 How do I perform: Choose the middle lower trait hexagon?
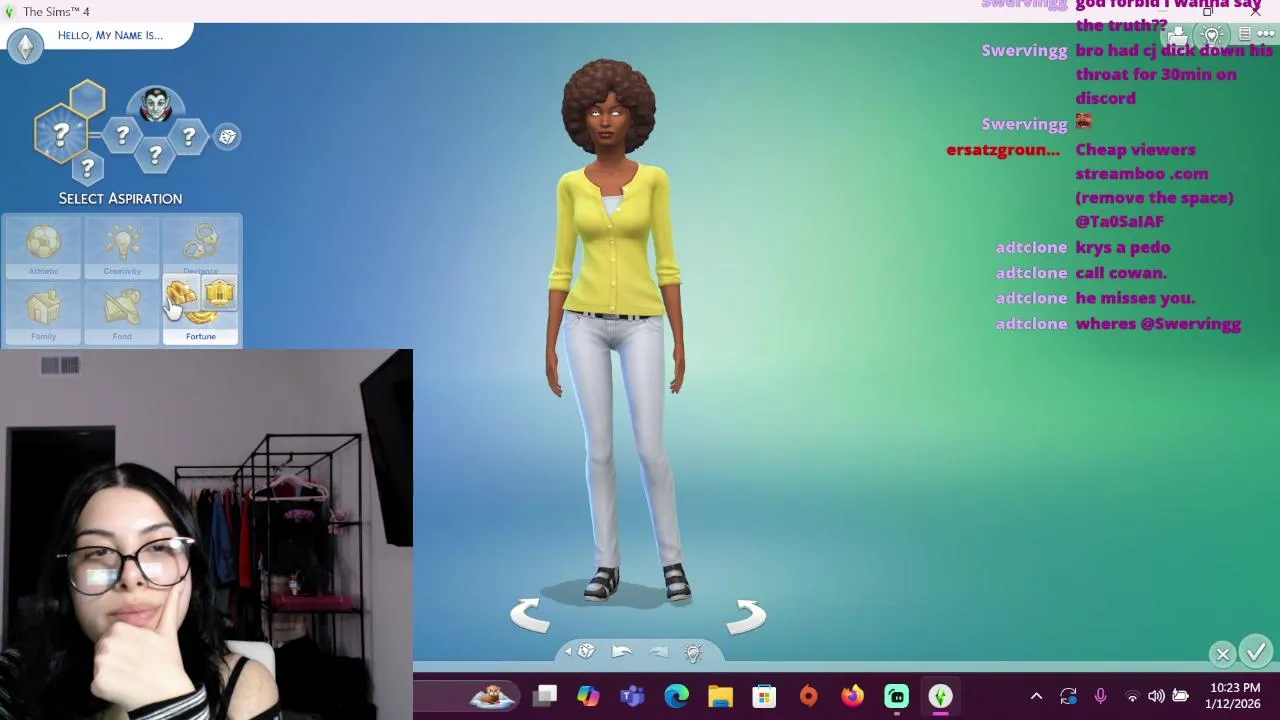coord(155,155)
